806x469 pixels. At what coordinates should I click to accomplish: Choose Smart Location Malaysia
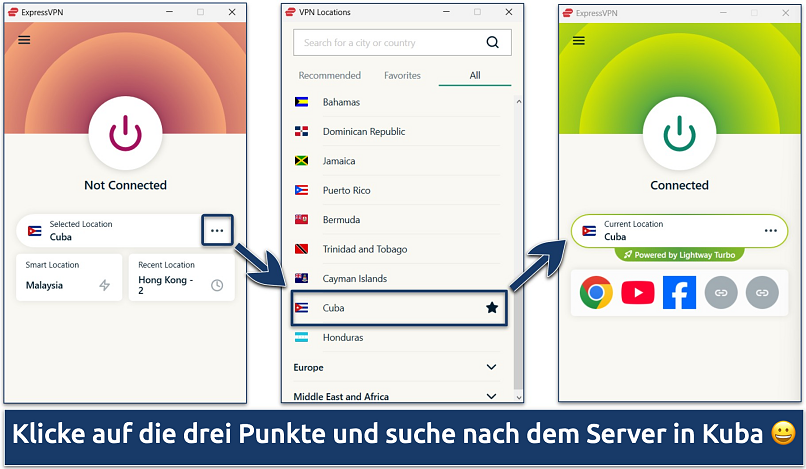69,277
